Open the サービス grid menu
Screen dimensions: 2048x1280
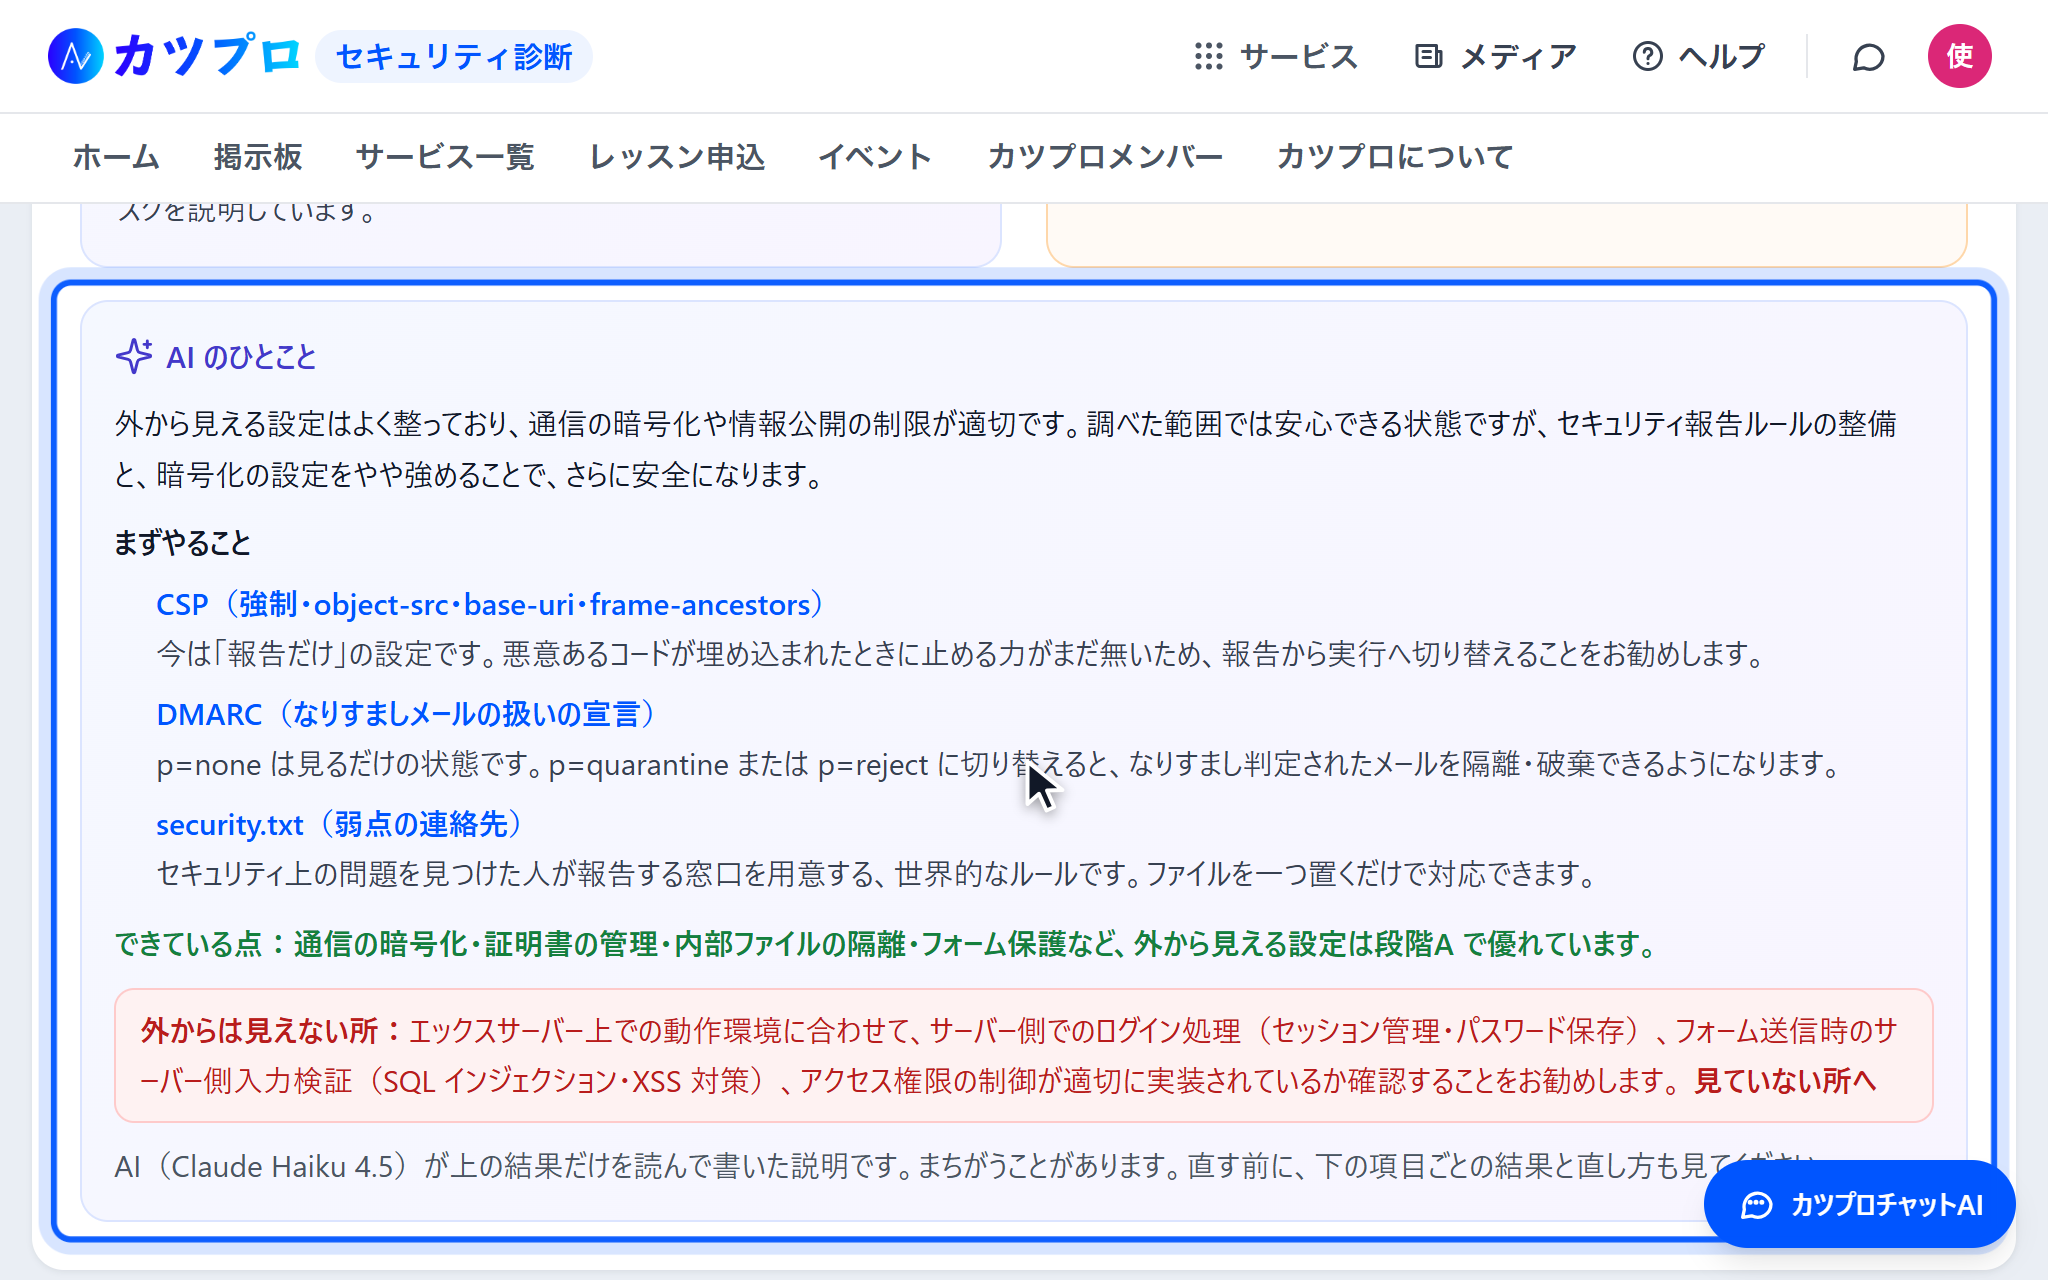click(x=1276, y=56)
